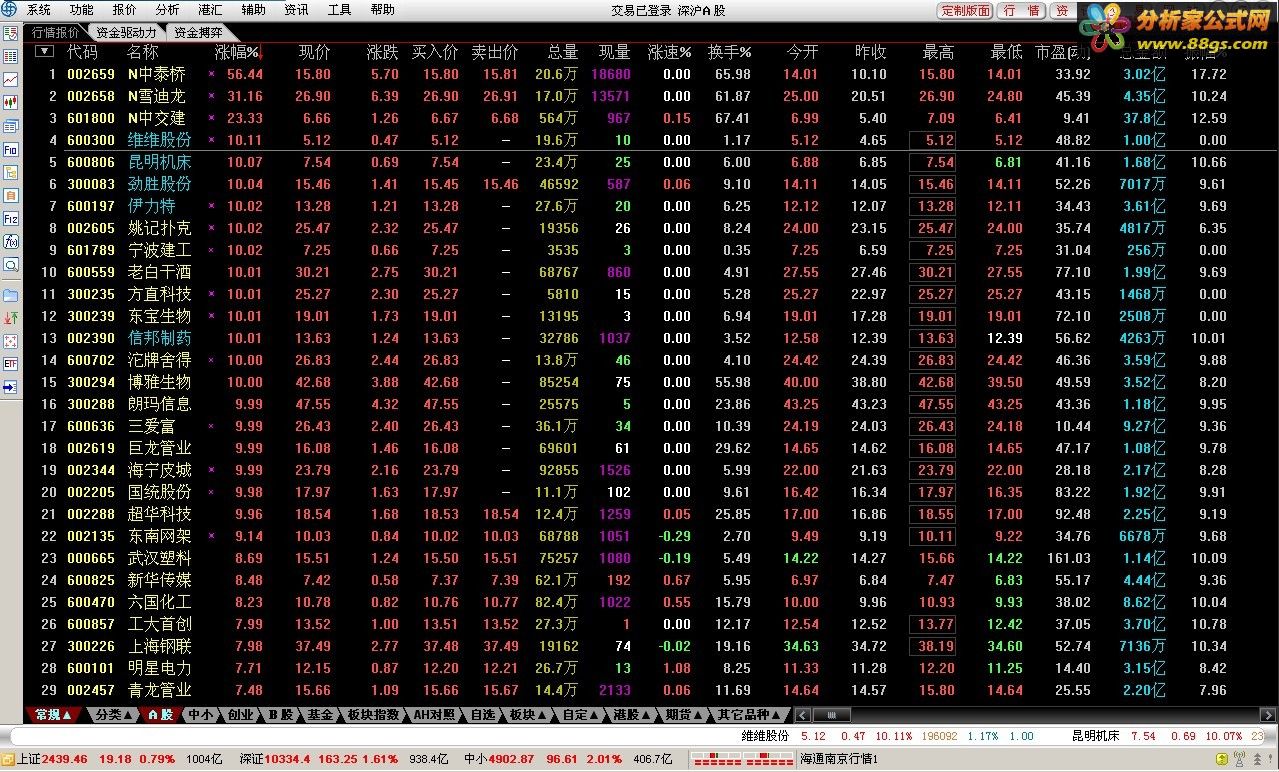Screen dimensions: 1279x772
Task: Click the red-green up/down arrows icon
Action: coord(10,318)
